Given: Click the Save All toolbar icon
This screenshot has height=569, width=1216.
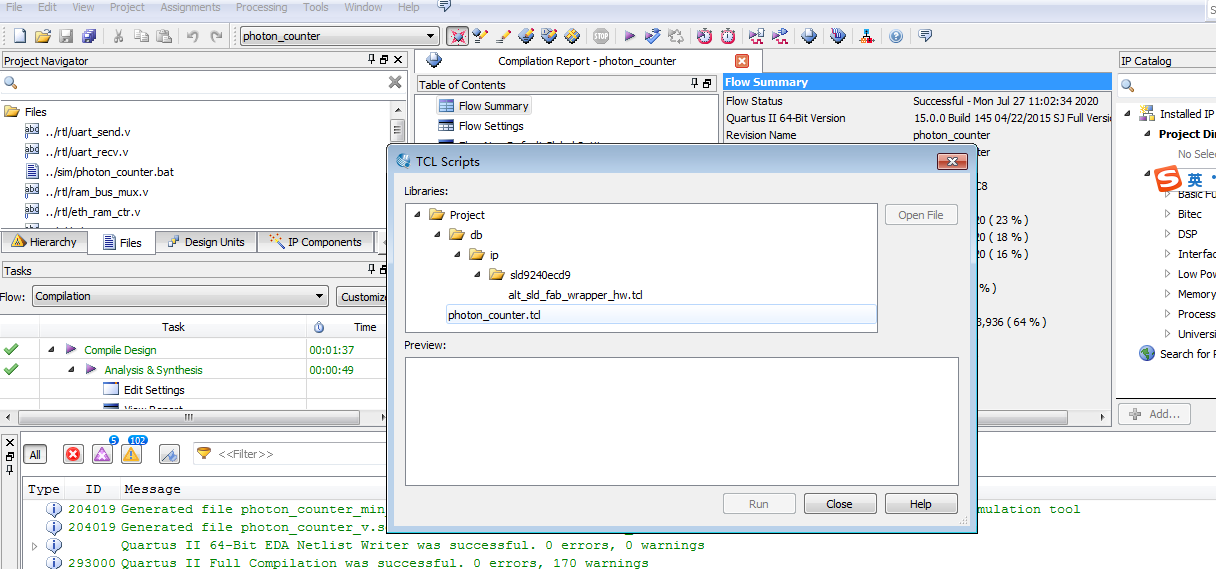Looking at the screenshot, I should tap(89, 36).
